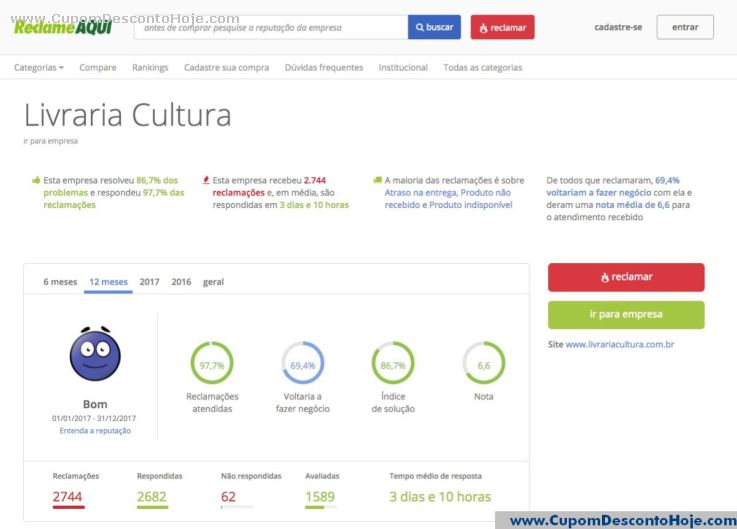Go to Rankings page
The height and width of the screenshot is (529, 737).
(150, 67)
